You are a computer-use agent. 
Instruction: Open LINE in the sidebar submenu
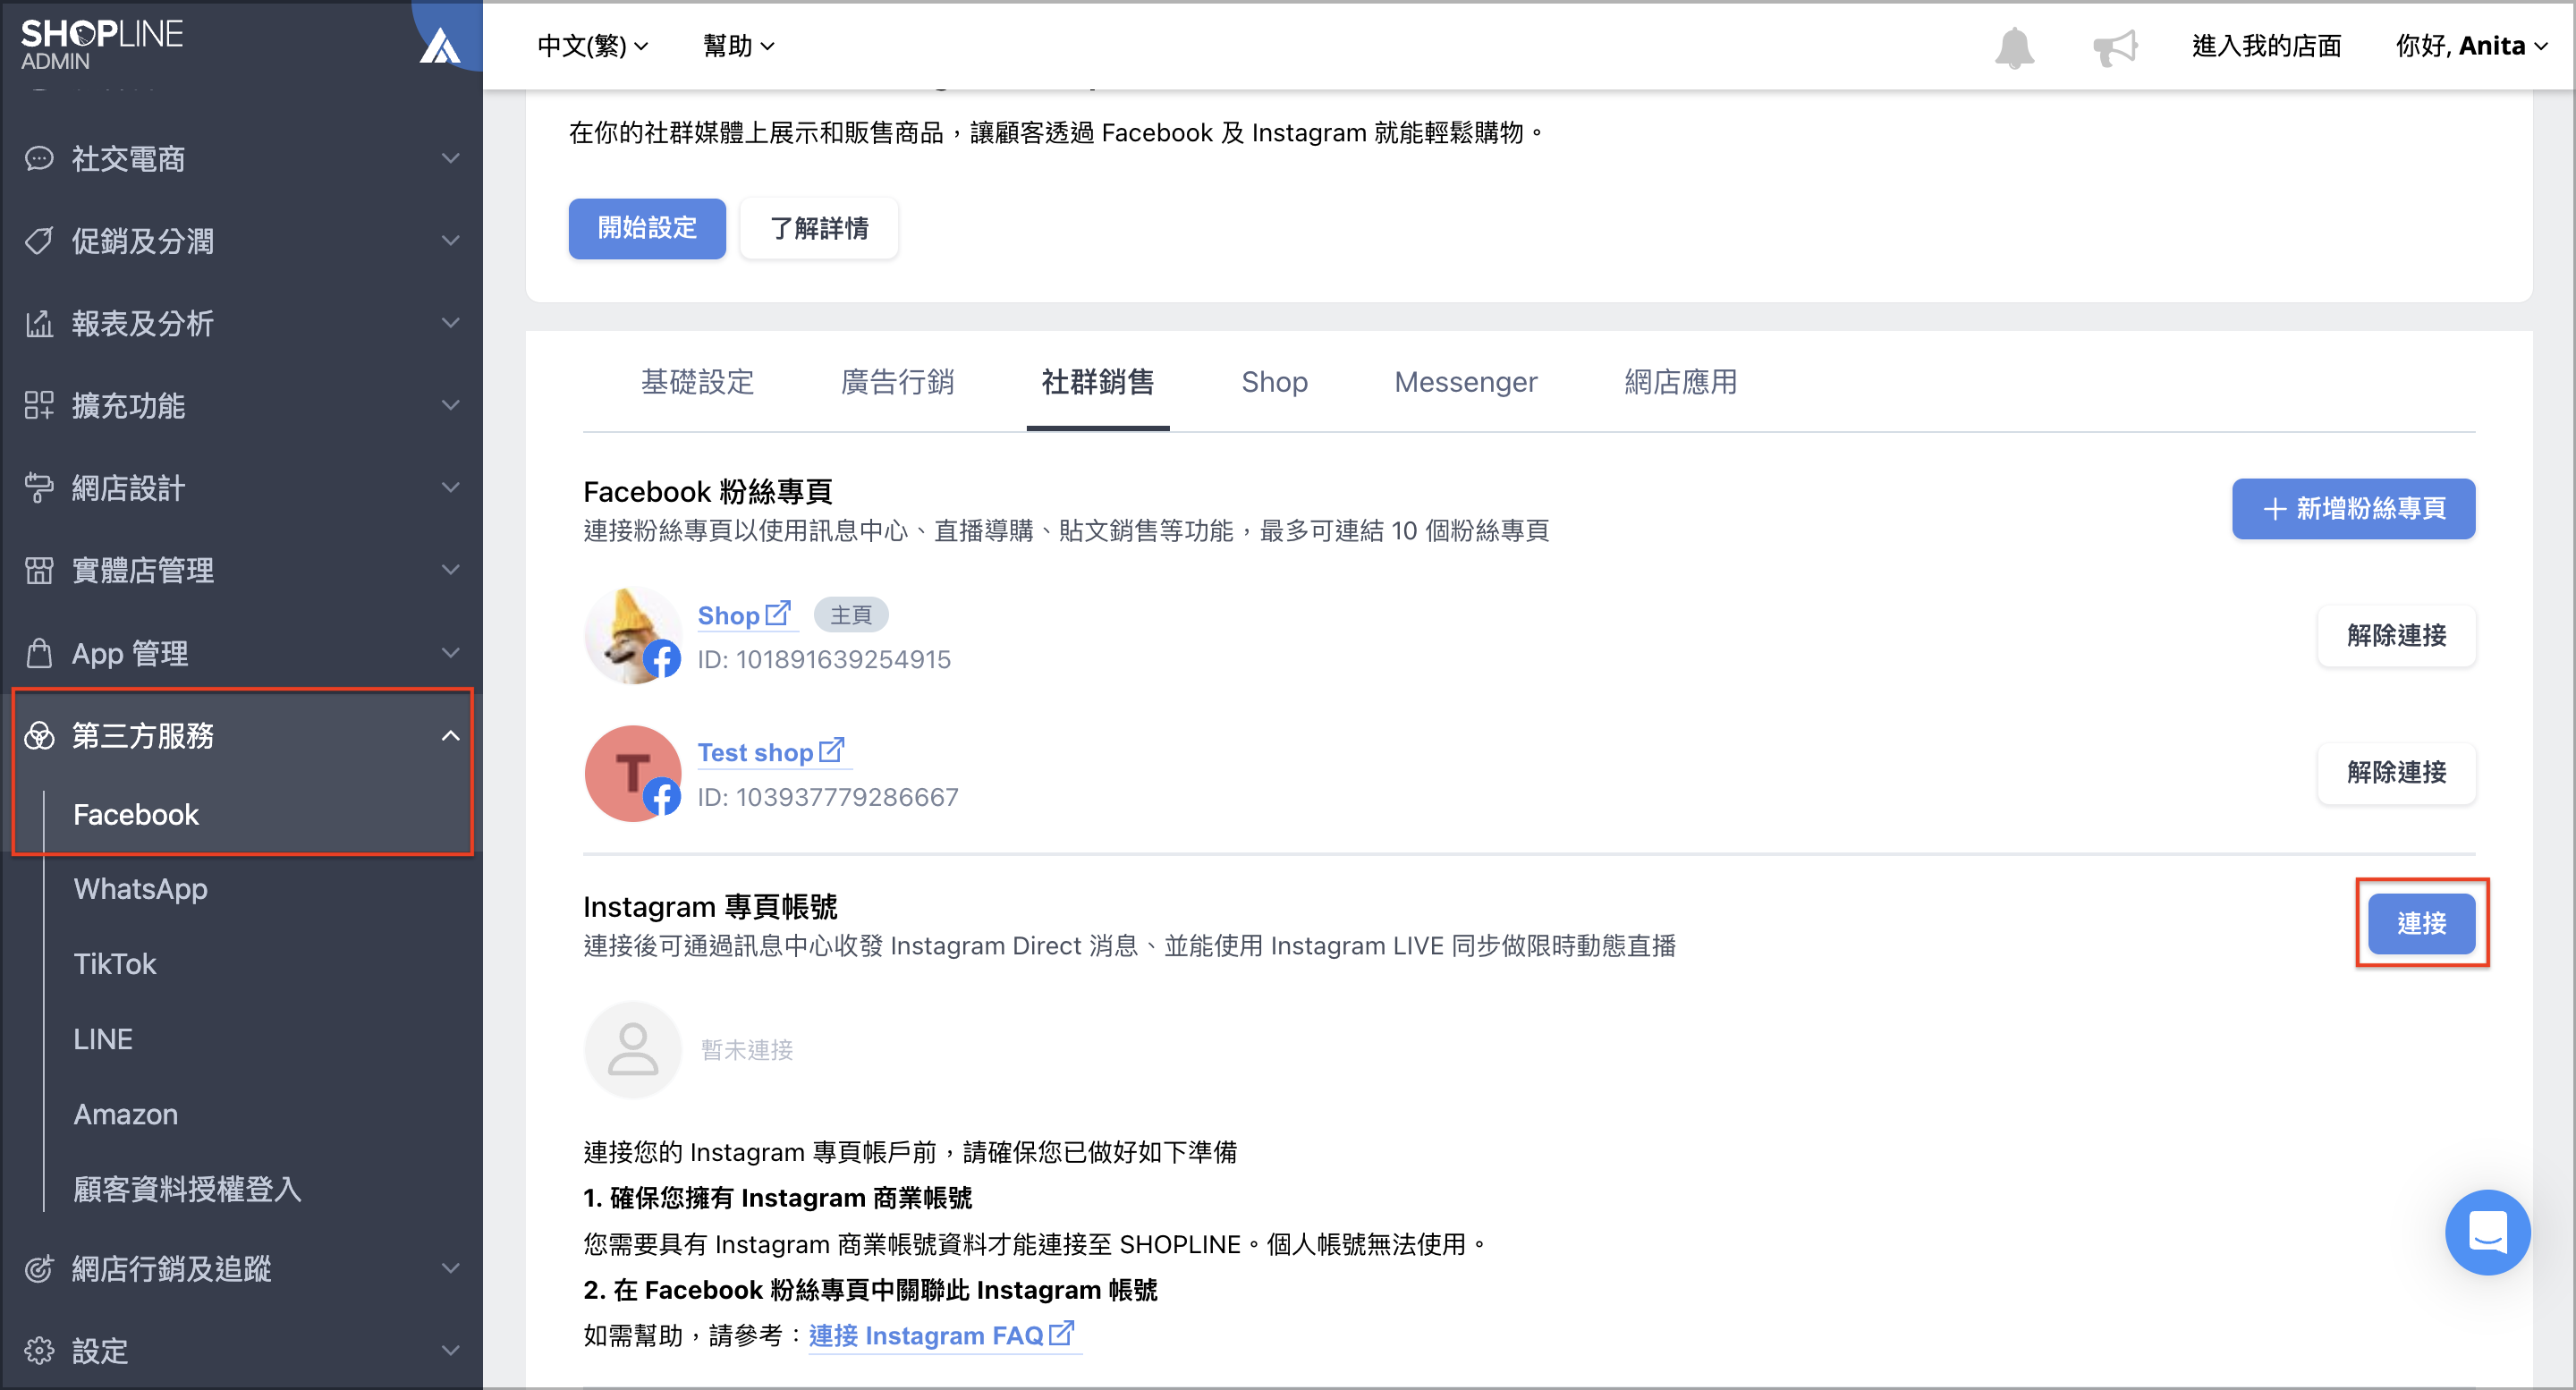coord(103,1039)
